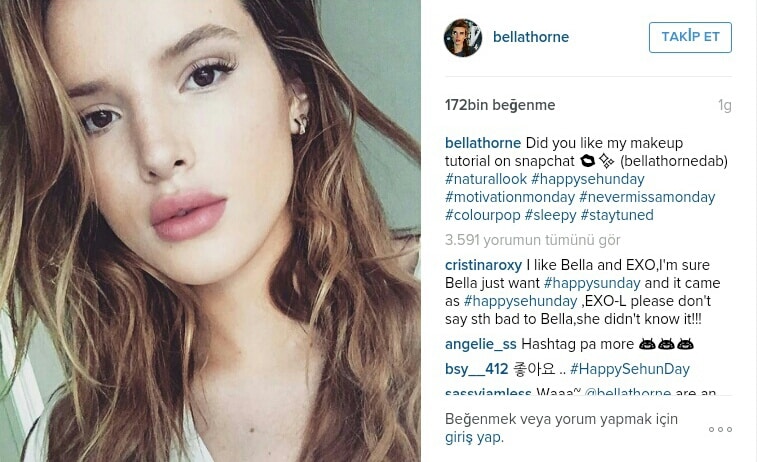Open bellathorne username in the header
Viewport: 757px width, 462px height.
(531, 37)
